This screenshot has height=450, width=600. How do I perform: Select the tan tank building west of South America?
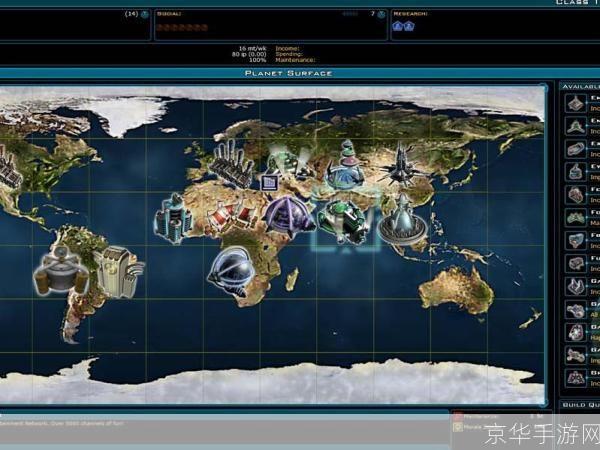[x=61, y=271]
